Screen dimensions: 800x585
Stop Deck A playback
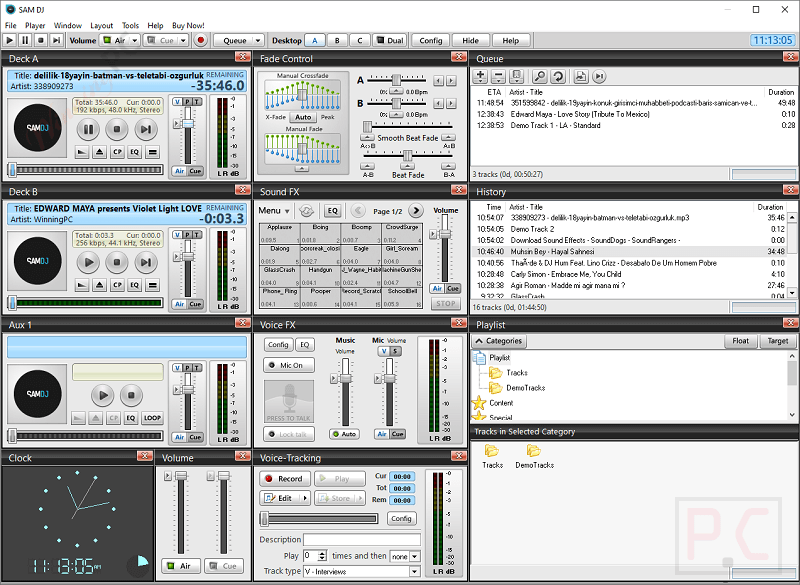117,130
